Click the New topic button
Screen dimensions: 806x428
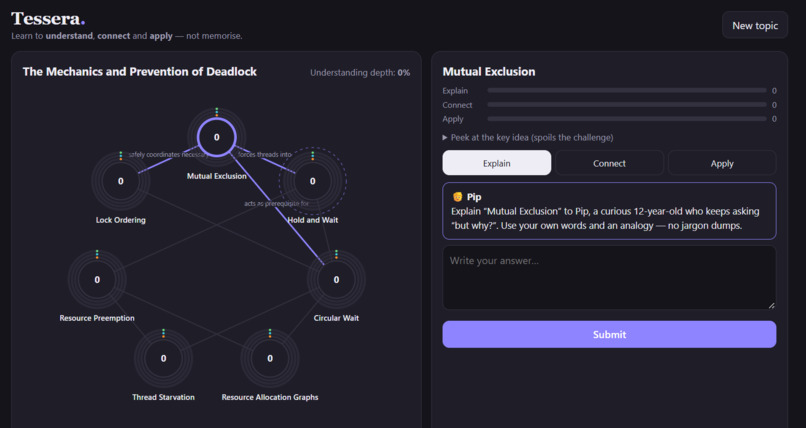click(755, 25)
